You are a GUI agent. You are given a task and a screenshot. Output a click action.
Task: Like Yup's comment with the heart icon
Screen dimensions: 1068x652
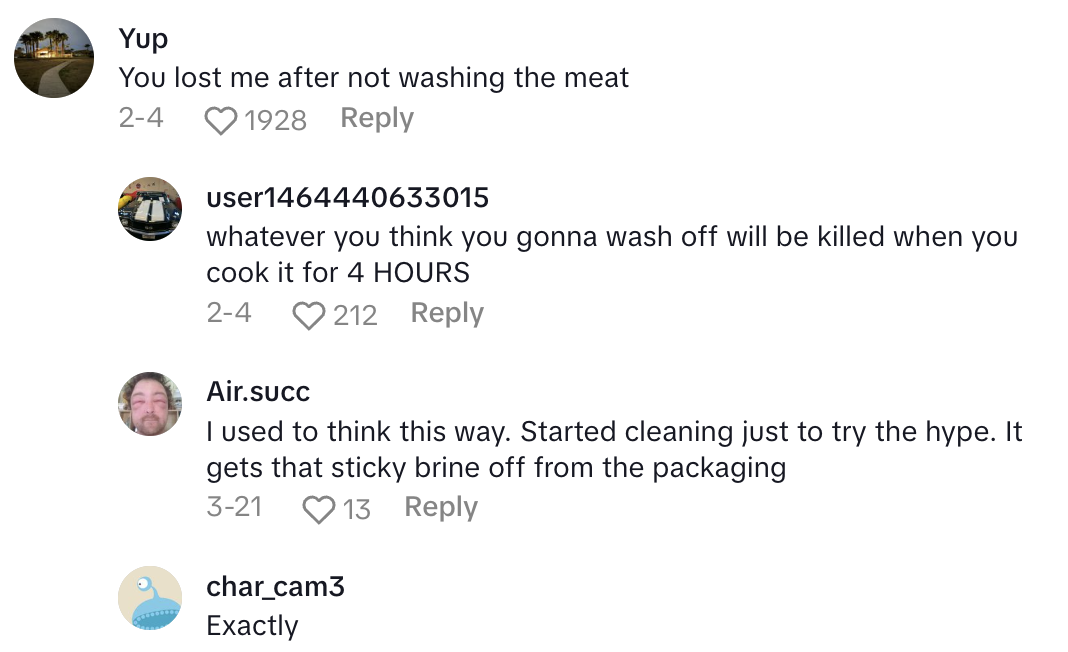(x=221, y=121)
